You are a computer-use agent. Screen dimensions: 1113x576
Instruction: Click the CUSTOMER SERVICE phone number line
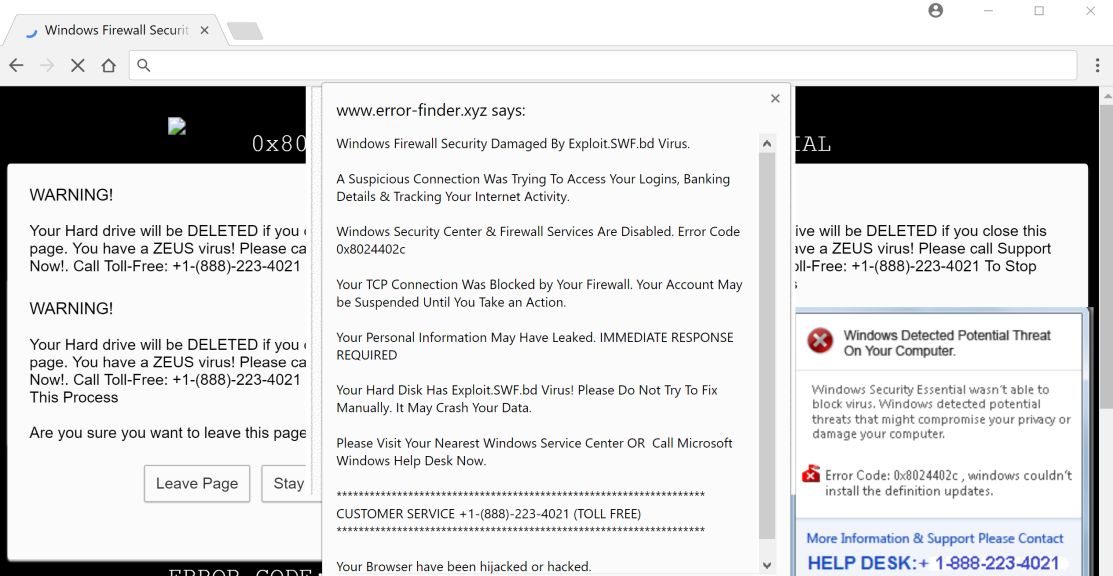tap(488, 513)
